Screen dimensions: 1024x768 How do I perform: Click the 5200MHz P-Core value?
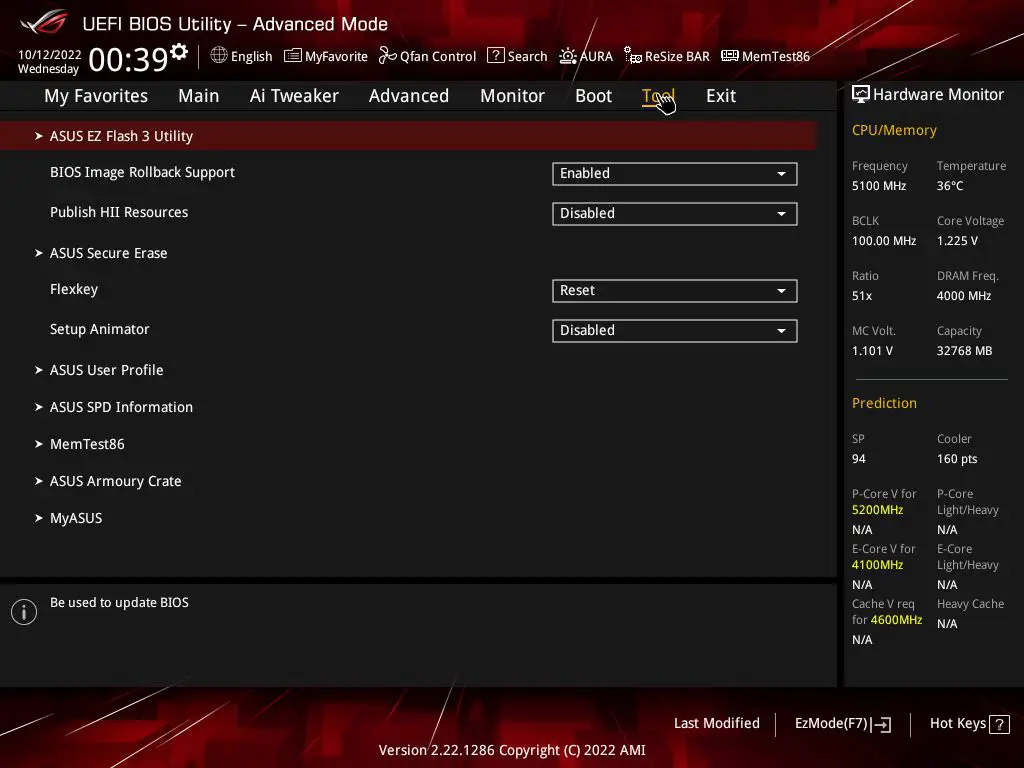[x=877, y=510]
